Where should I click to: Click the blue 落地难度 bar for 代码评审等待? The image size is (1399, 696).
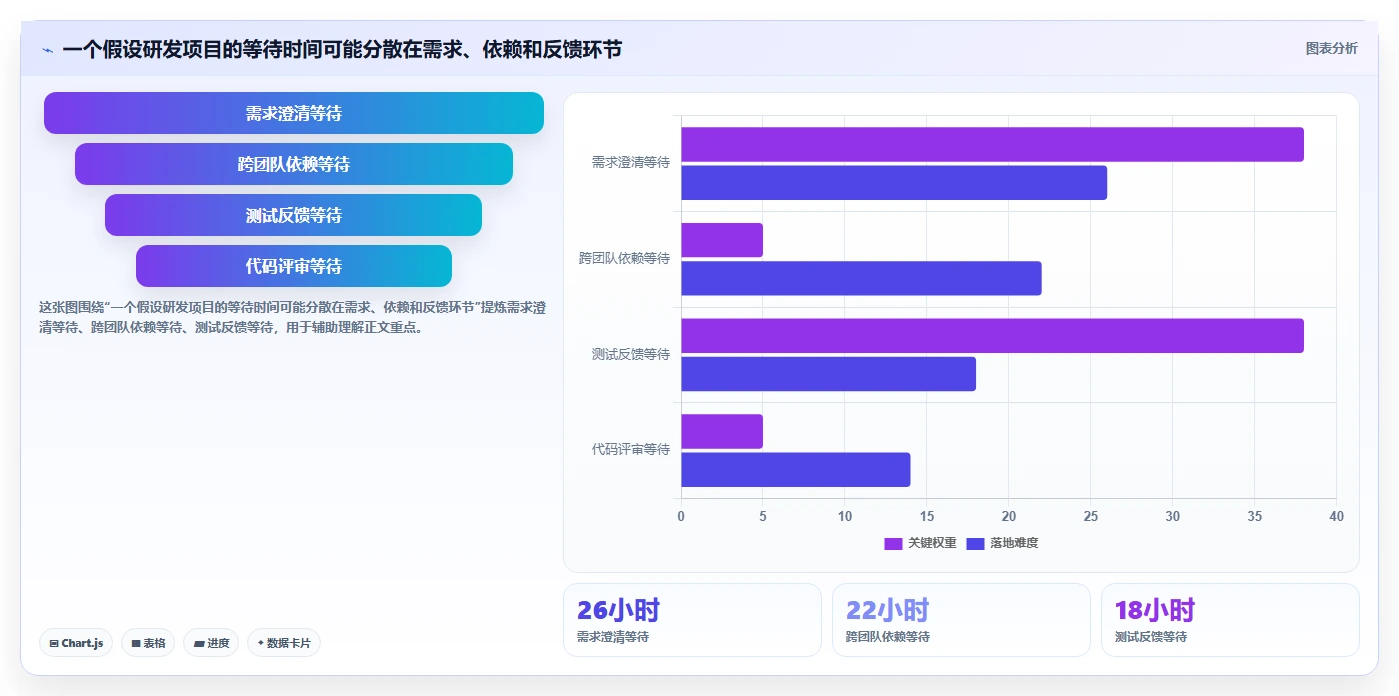[796, 469]
